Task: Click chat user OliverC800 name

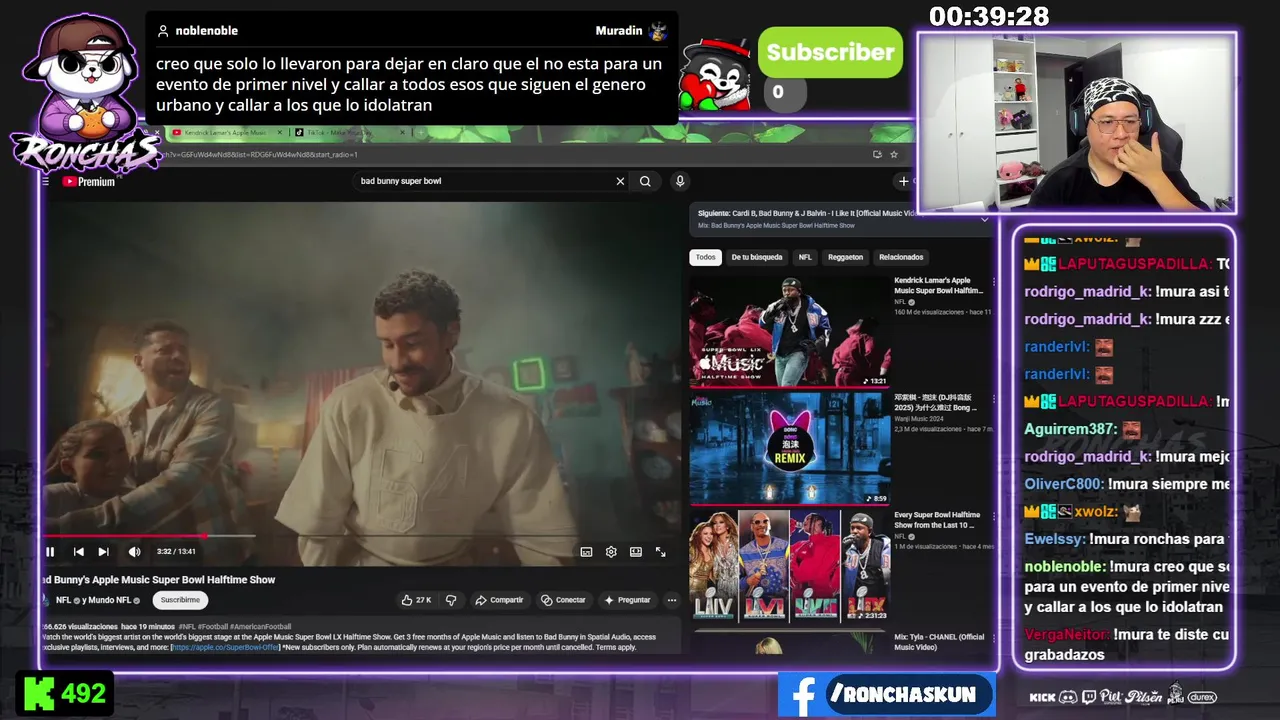Action: pyautogui.click(x=1064, y=484)
